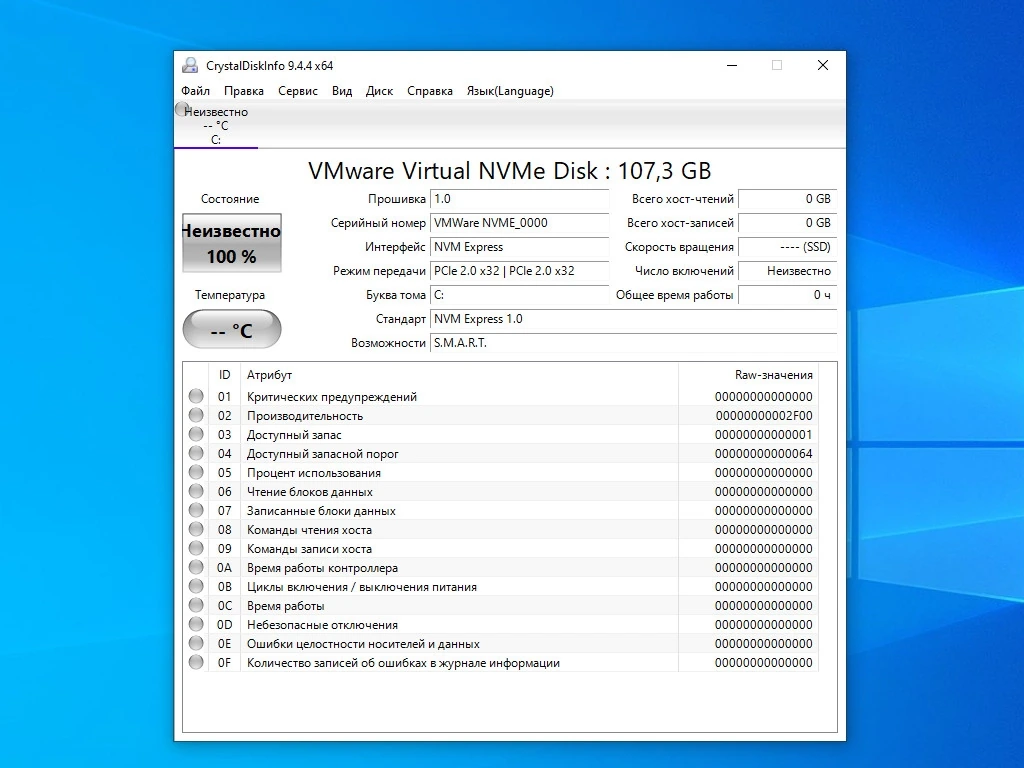Select the C: disk tab with Неизвестно status
Screen dimensions: 1024x768
point(216,125)
